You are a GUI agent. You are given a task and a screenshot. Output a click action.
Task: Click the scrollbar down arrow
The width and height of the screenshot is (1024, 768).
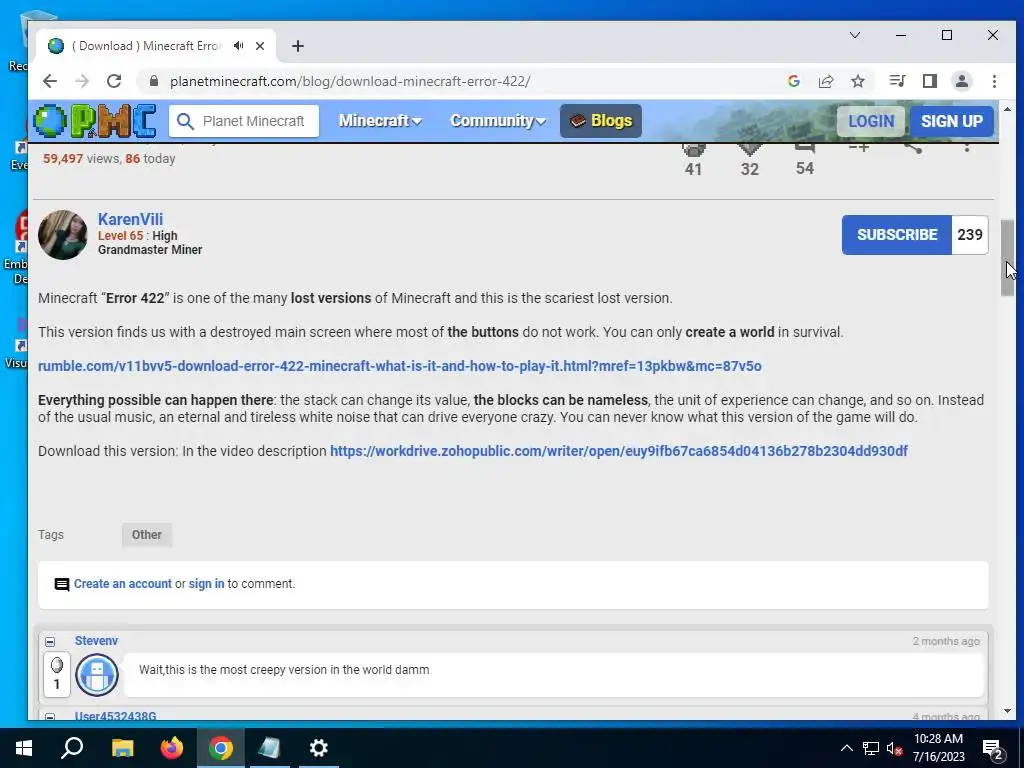click(1007, 711)
